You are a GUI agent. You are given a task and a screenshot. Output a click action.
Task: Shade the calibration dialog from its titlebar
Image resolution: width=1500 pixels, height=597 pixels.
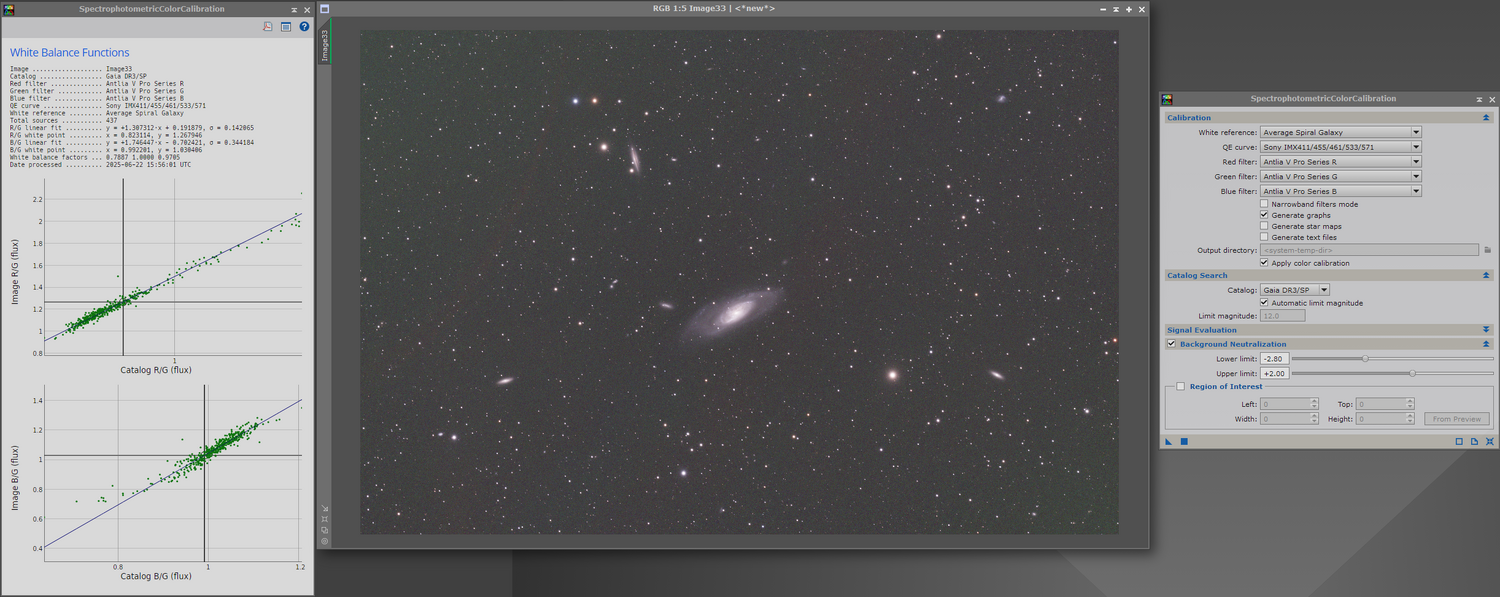click(x=1479, y=99)
